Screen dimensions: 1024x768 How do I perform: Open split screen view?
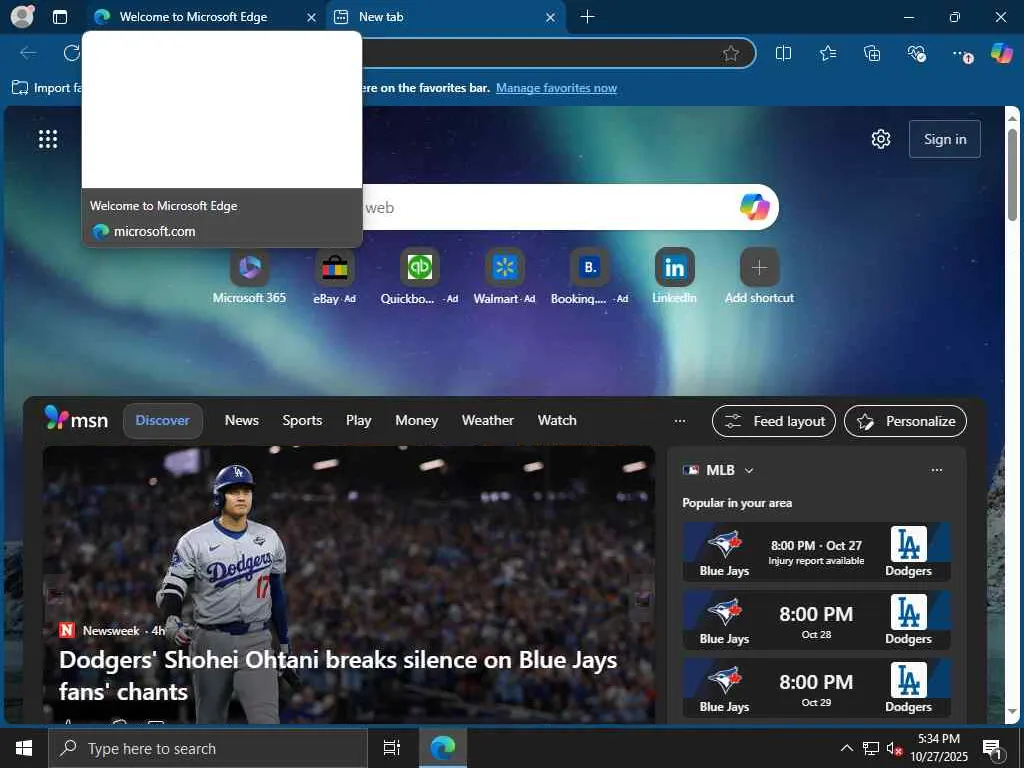point(783,54)
